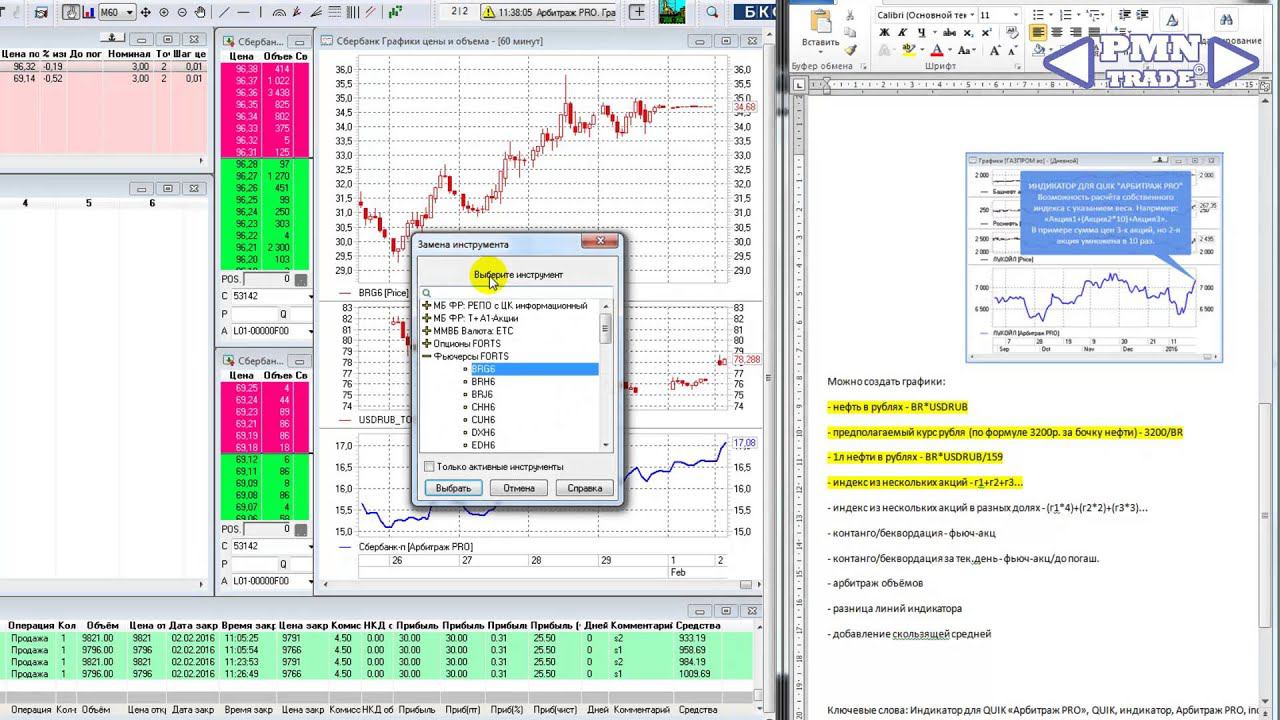Image resolution: width=1280 pixels, height=720 pixels.
Task: Click in the instrument search field
Action: click(x=516, y=293)
